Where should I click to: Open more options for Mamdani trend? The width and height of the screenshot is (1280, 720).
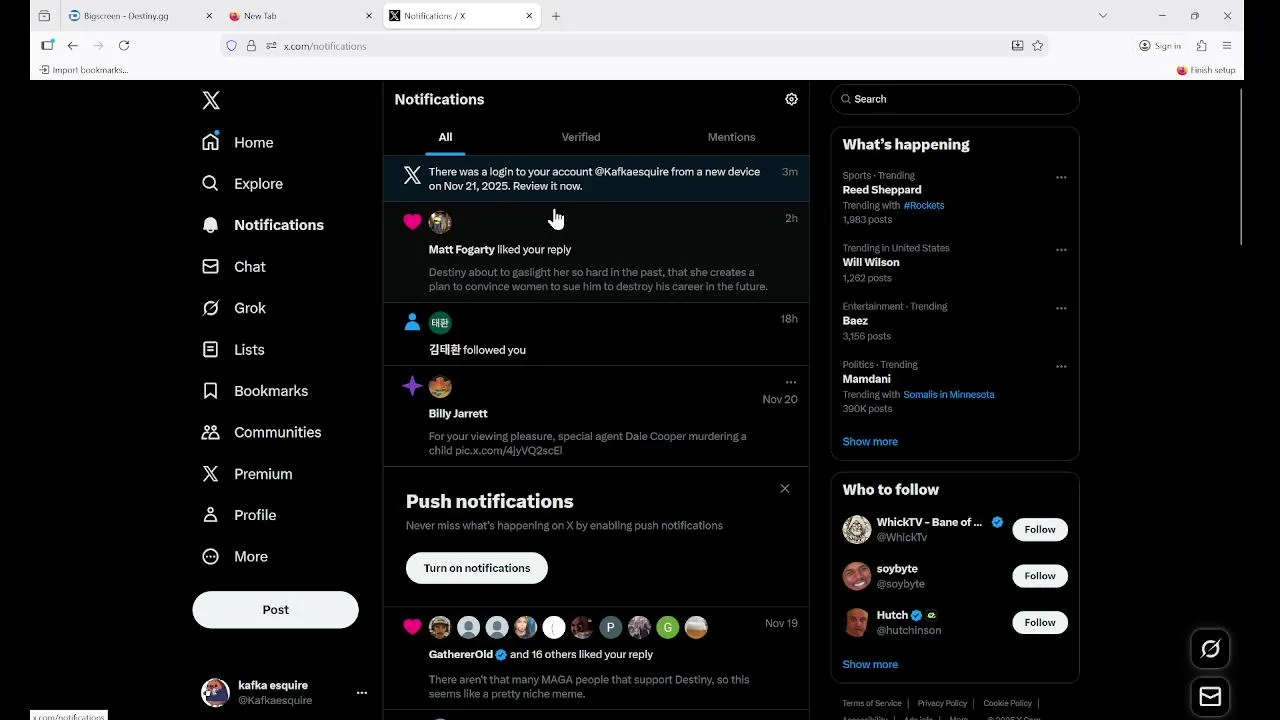click(x=1061, y=367)
